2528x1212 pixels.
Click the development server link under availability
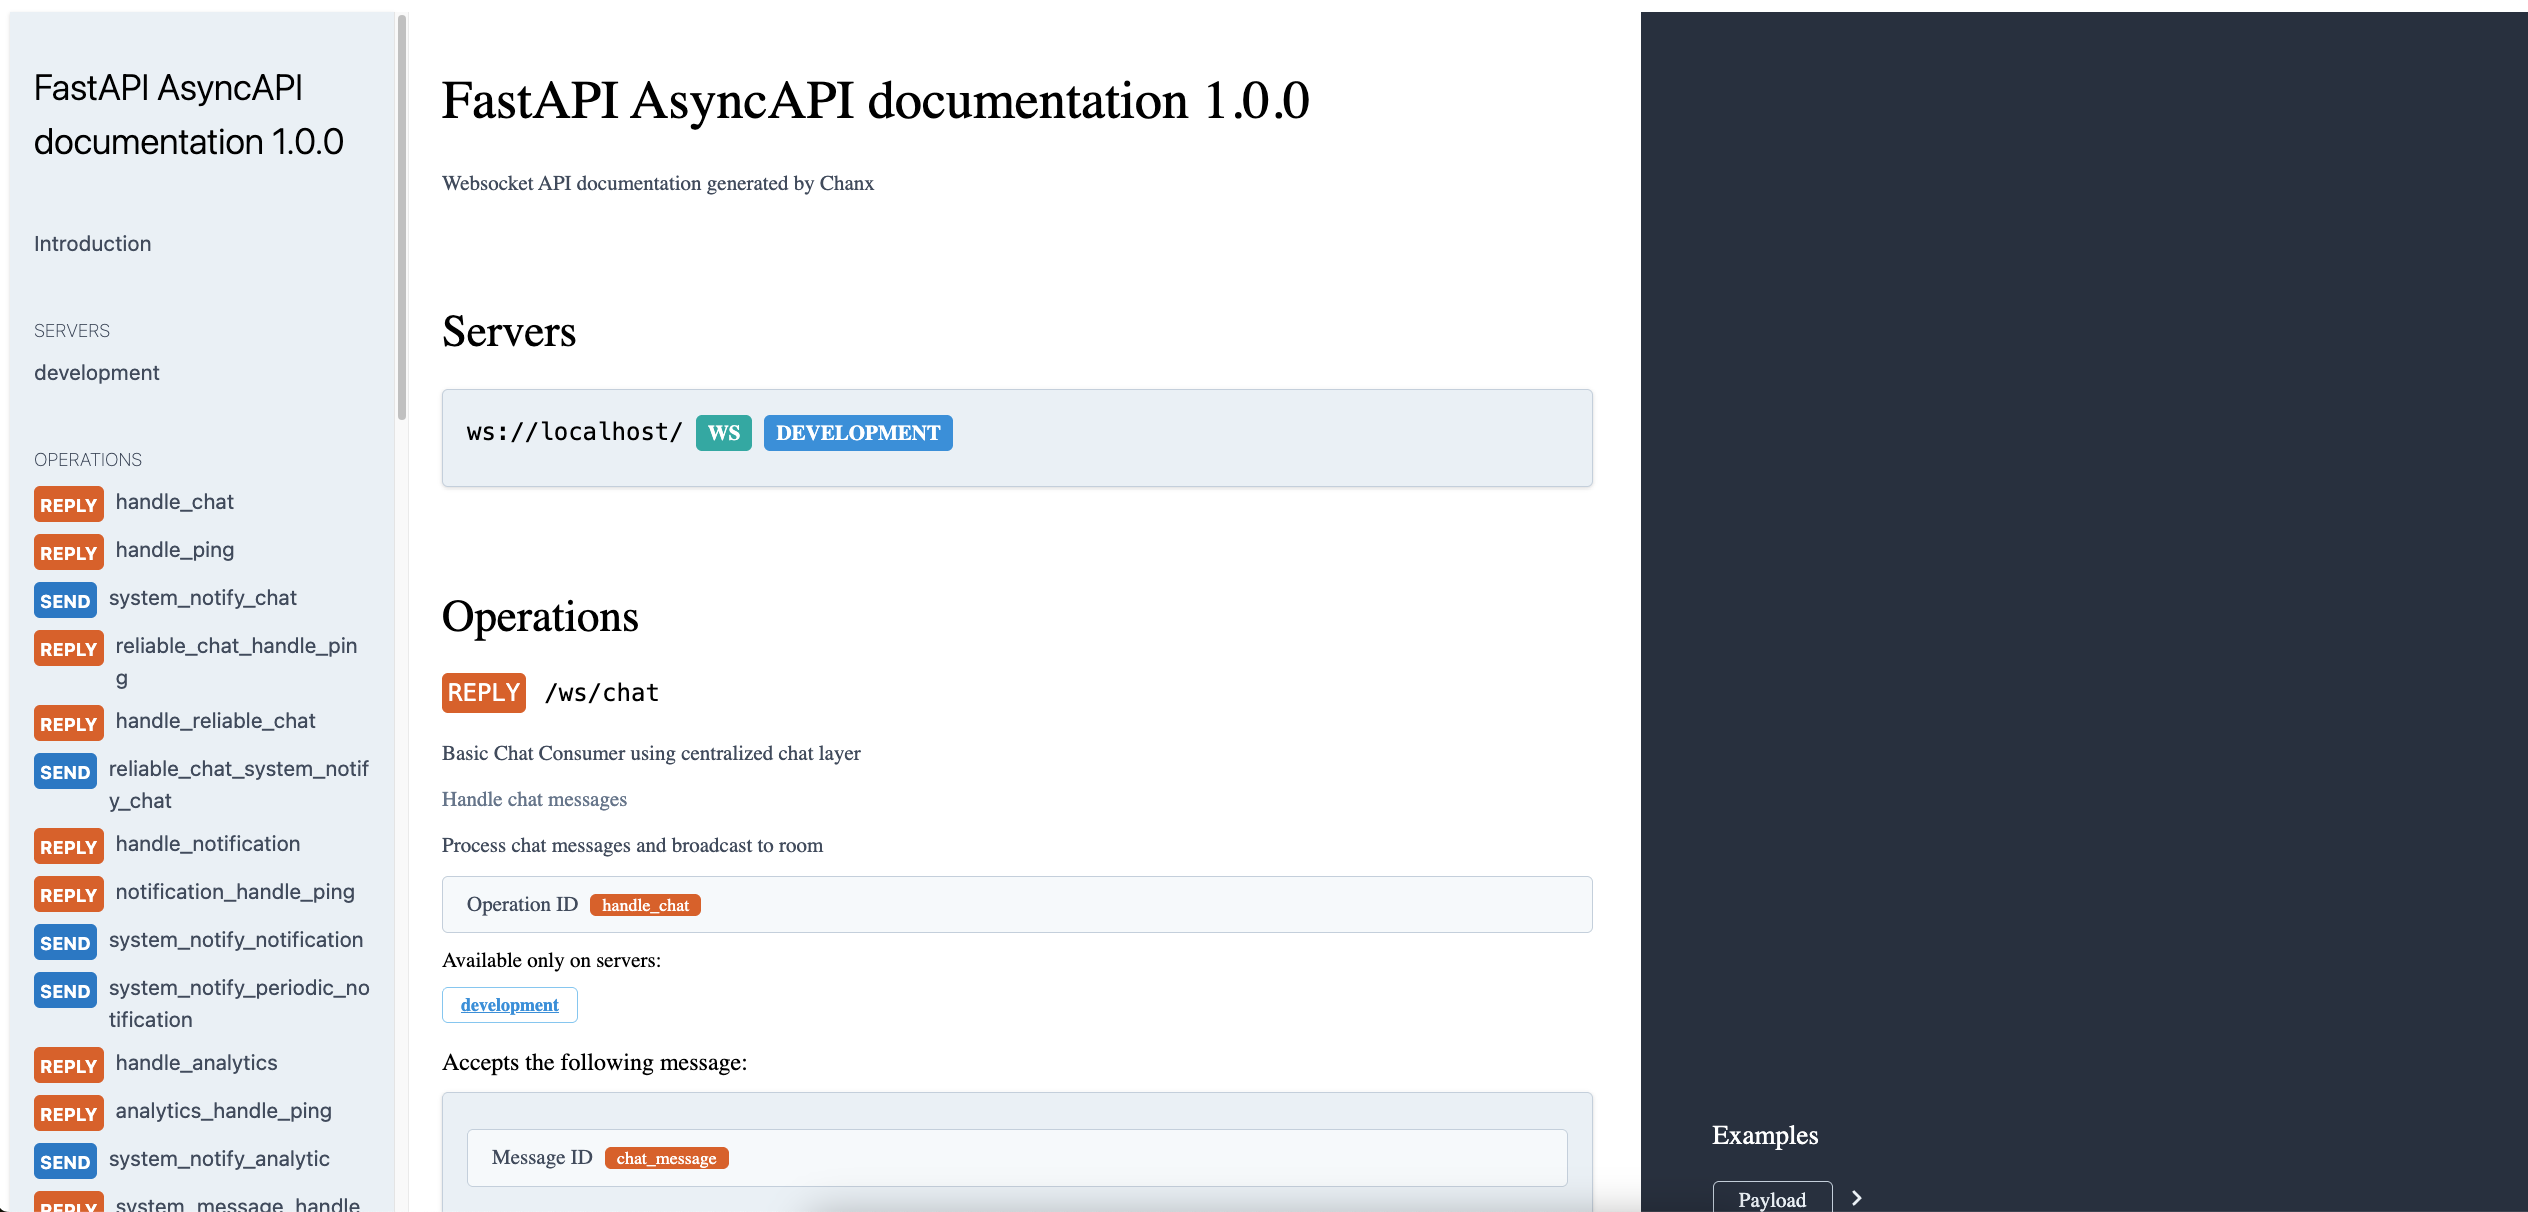pos(509,1005)
